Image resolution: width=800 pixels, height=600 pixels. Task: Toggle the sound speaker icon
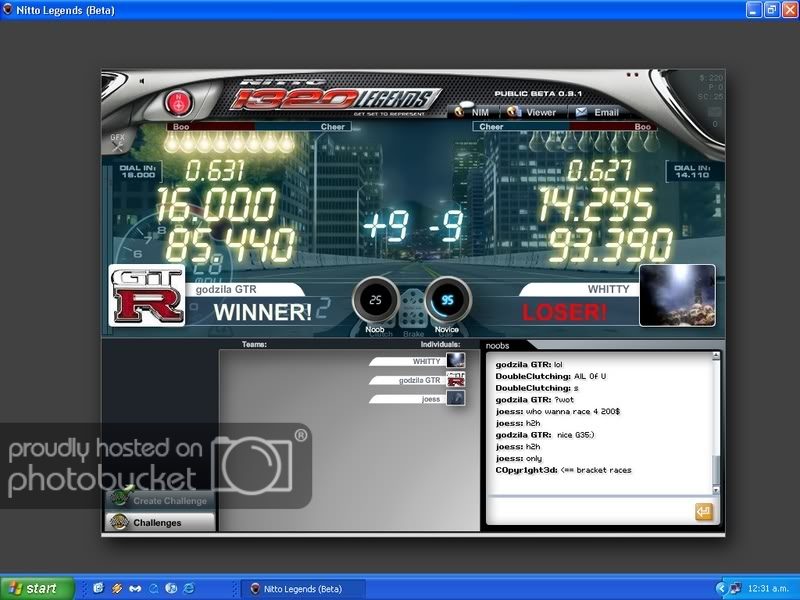[x=142, y=81]
